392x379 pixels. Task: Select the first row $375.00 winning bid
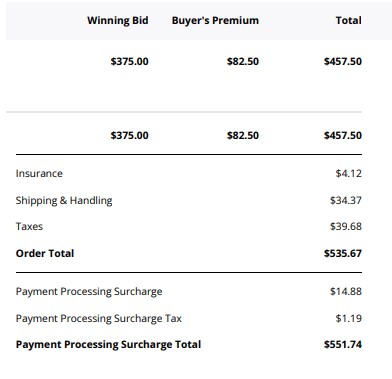130,61
